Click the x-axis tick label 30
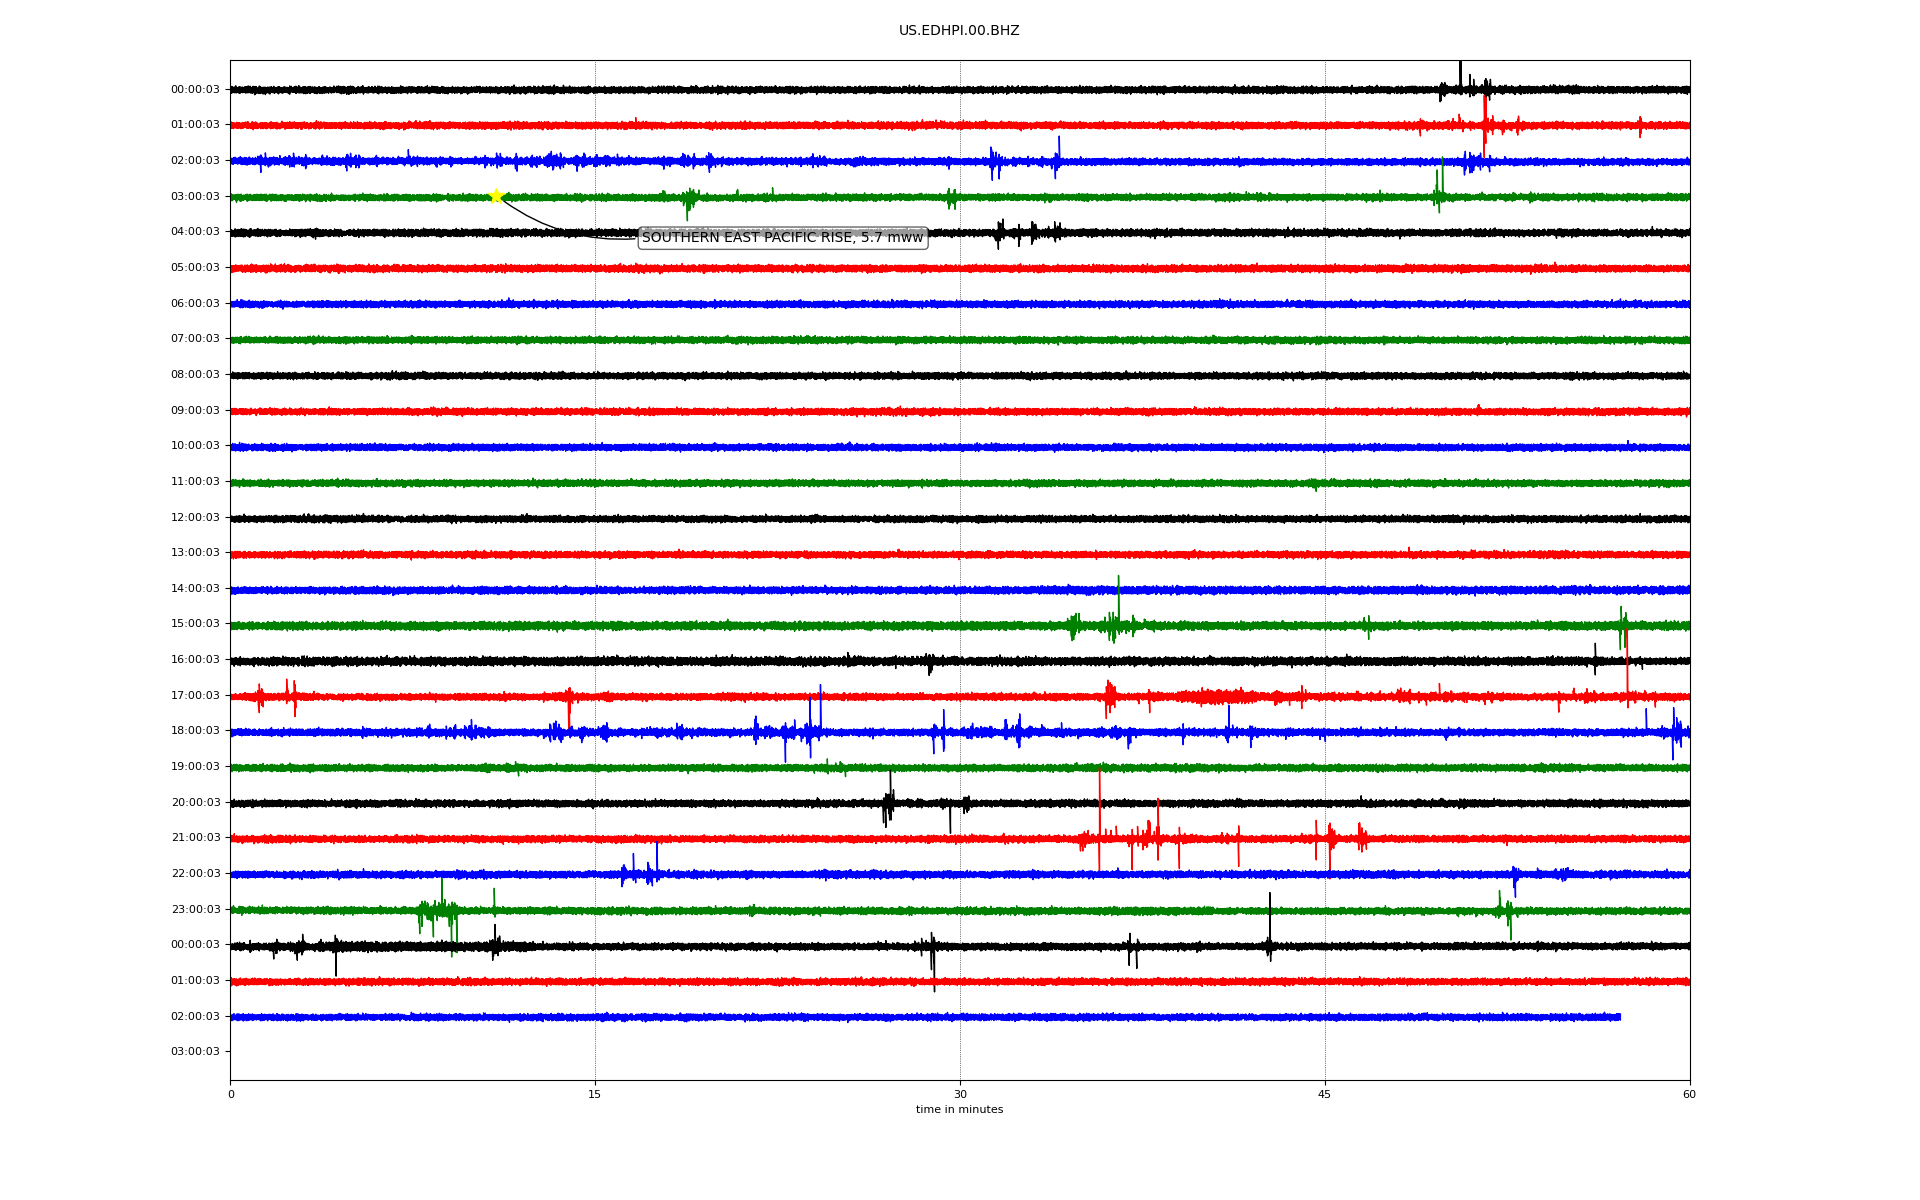 (960, 1095)
